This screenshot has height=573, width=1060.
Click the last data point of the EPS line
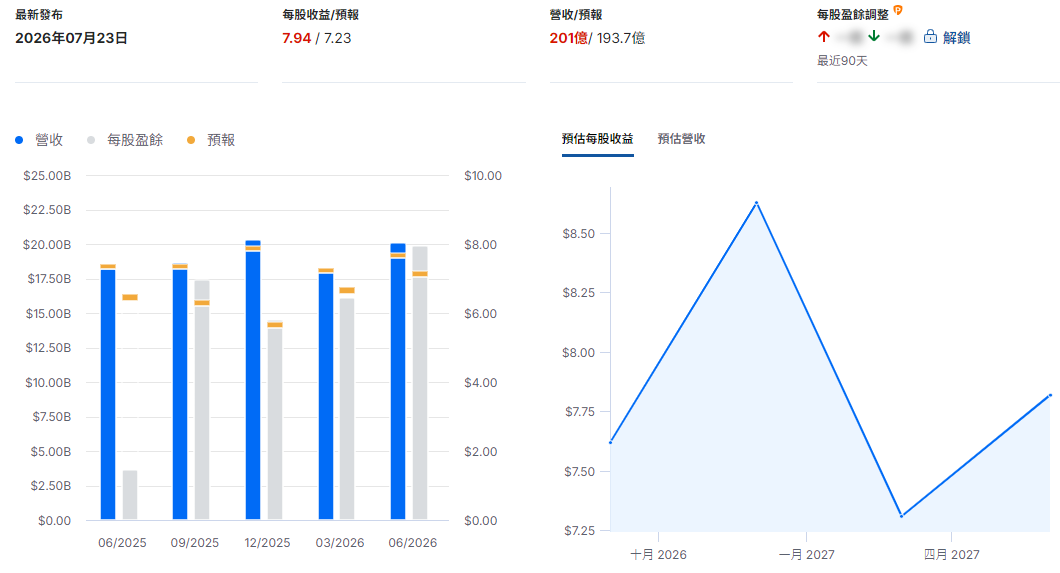coord(1051,396)
